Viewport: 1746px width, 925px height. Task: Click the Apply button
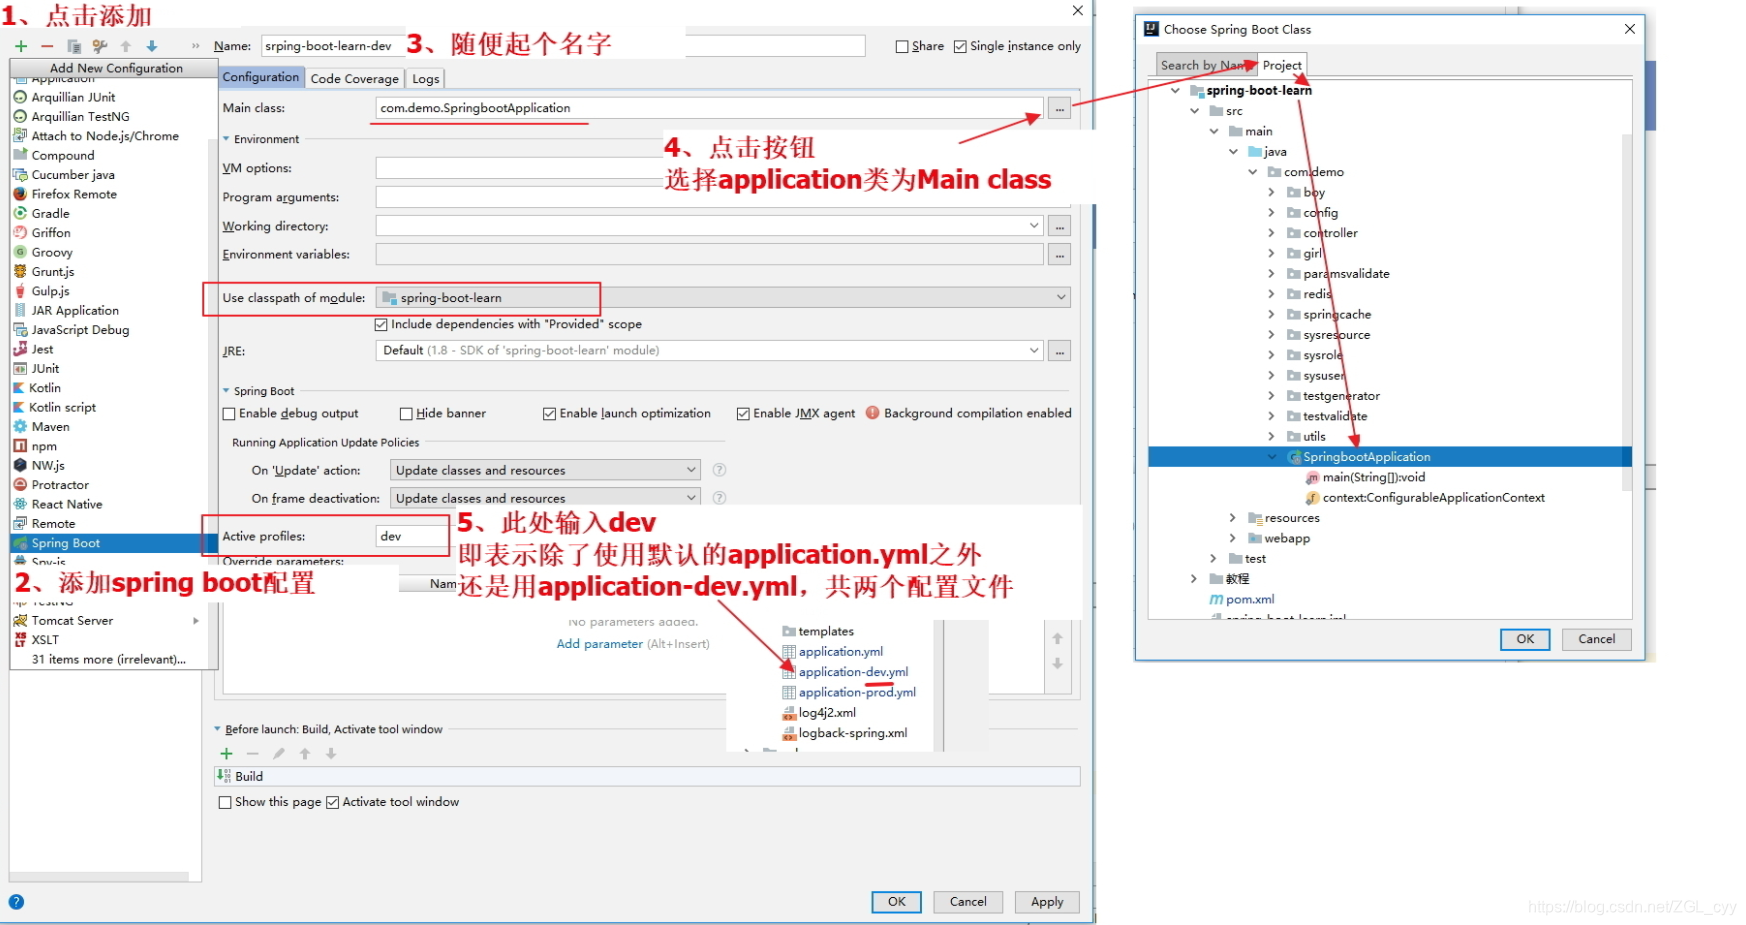click(x=1047, y=901)
